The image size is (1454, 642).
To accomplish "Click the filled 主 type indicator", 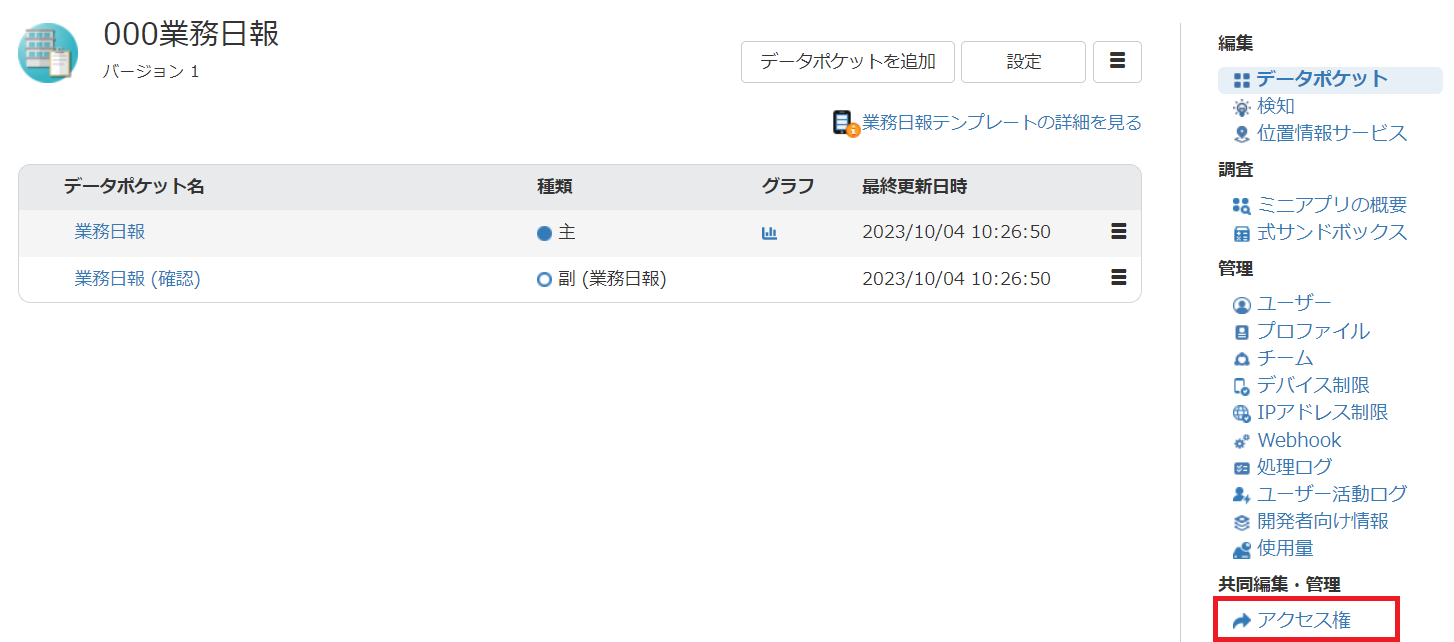I will pyautogui.click(x=544, y=233).
